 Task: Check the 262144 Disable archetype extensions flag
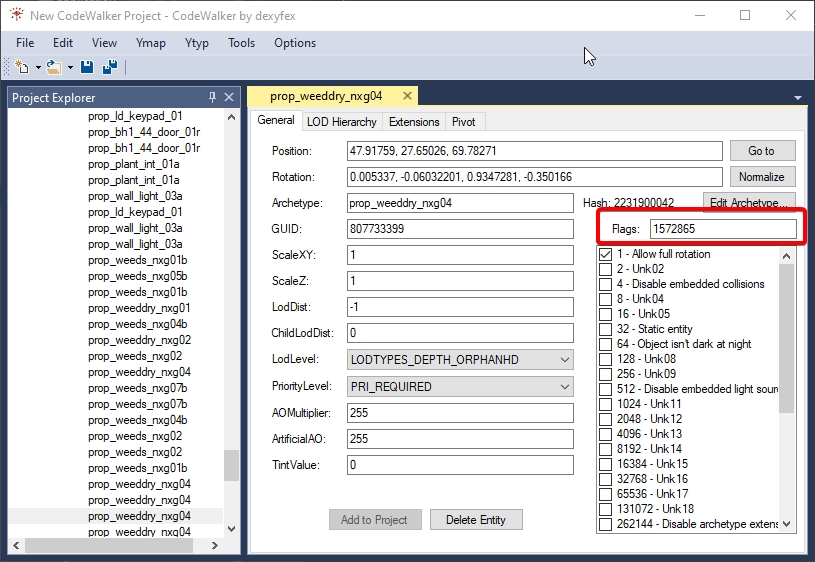pyautogui.click(x=605, y=524)
